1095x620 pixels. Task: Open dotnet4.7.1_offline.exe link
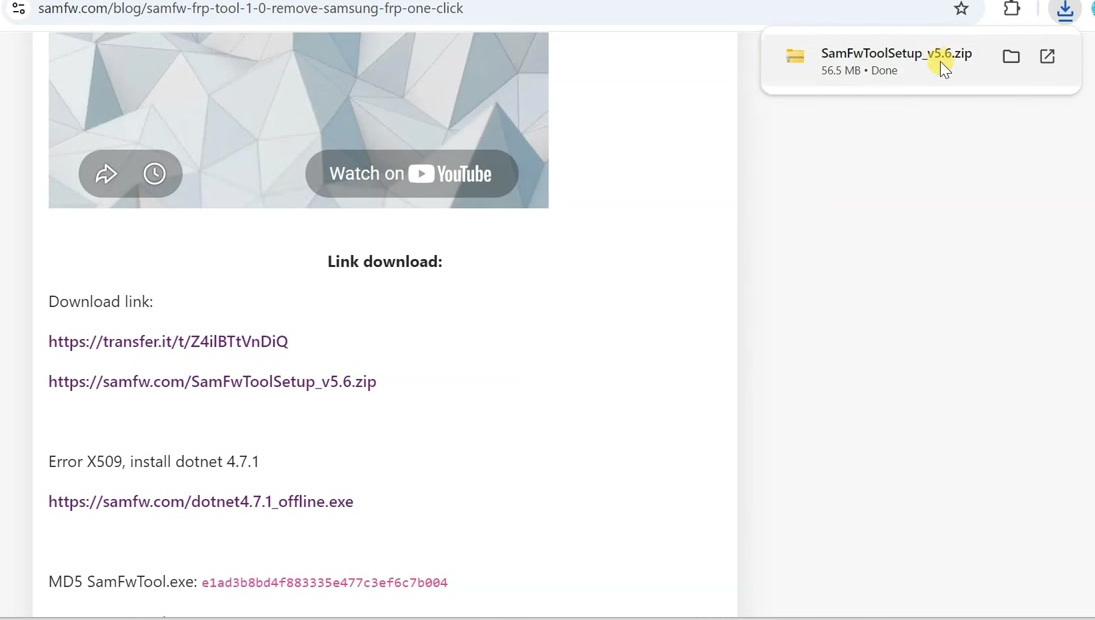(x=201, y=502)
